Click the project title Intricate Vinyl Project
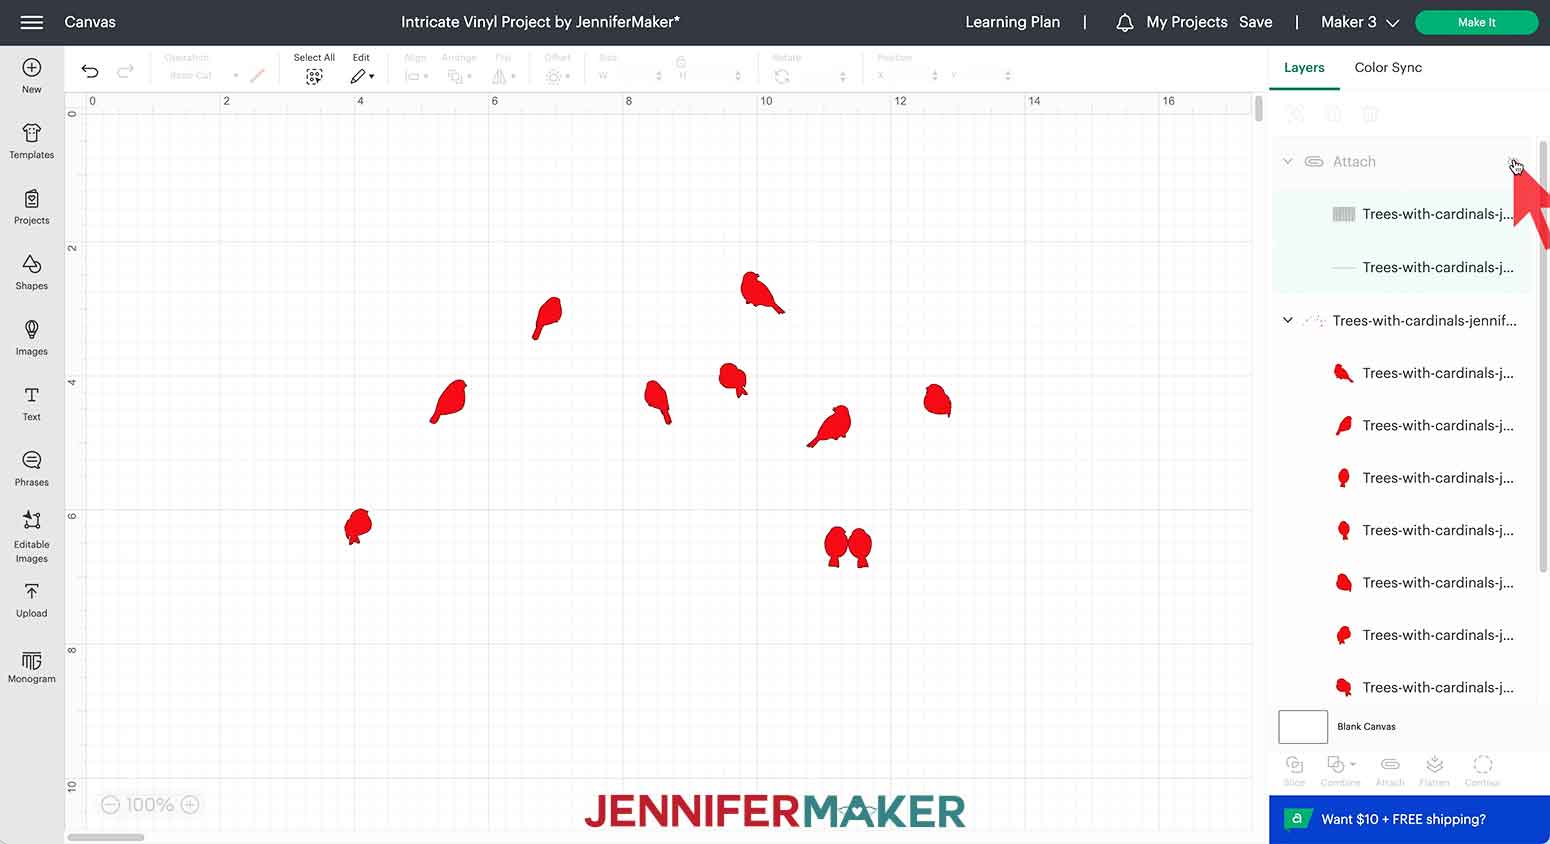 click(x=540, y=22)
